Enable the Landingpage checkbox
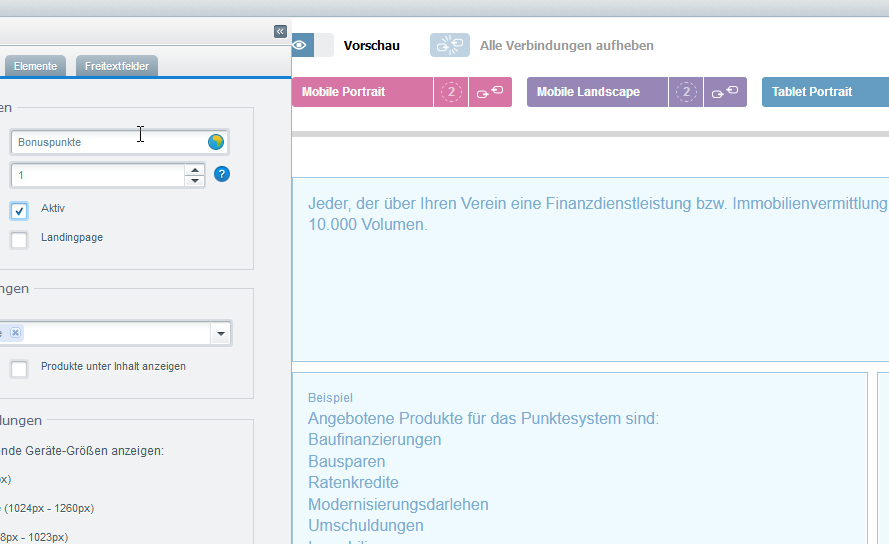889x544 pixels. pos(19,240)
